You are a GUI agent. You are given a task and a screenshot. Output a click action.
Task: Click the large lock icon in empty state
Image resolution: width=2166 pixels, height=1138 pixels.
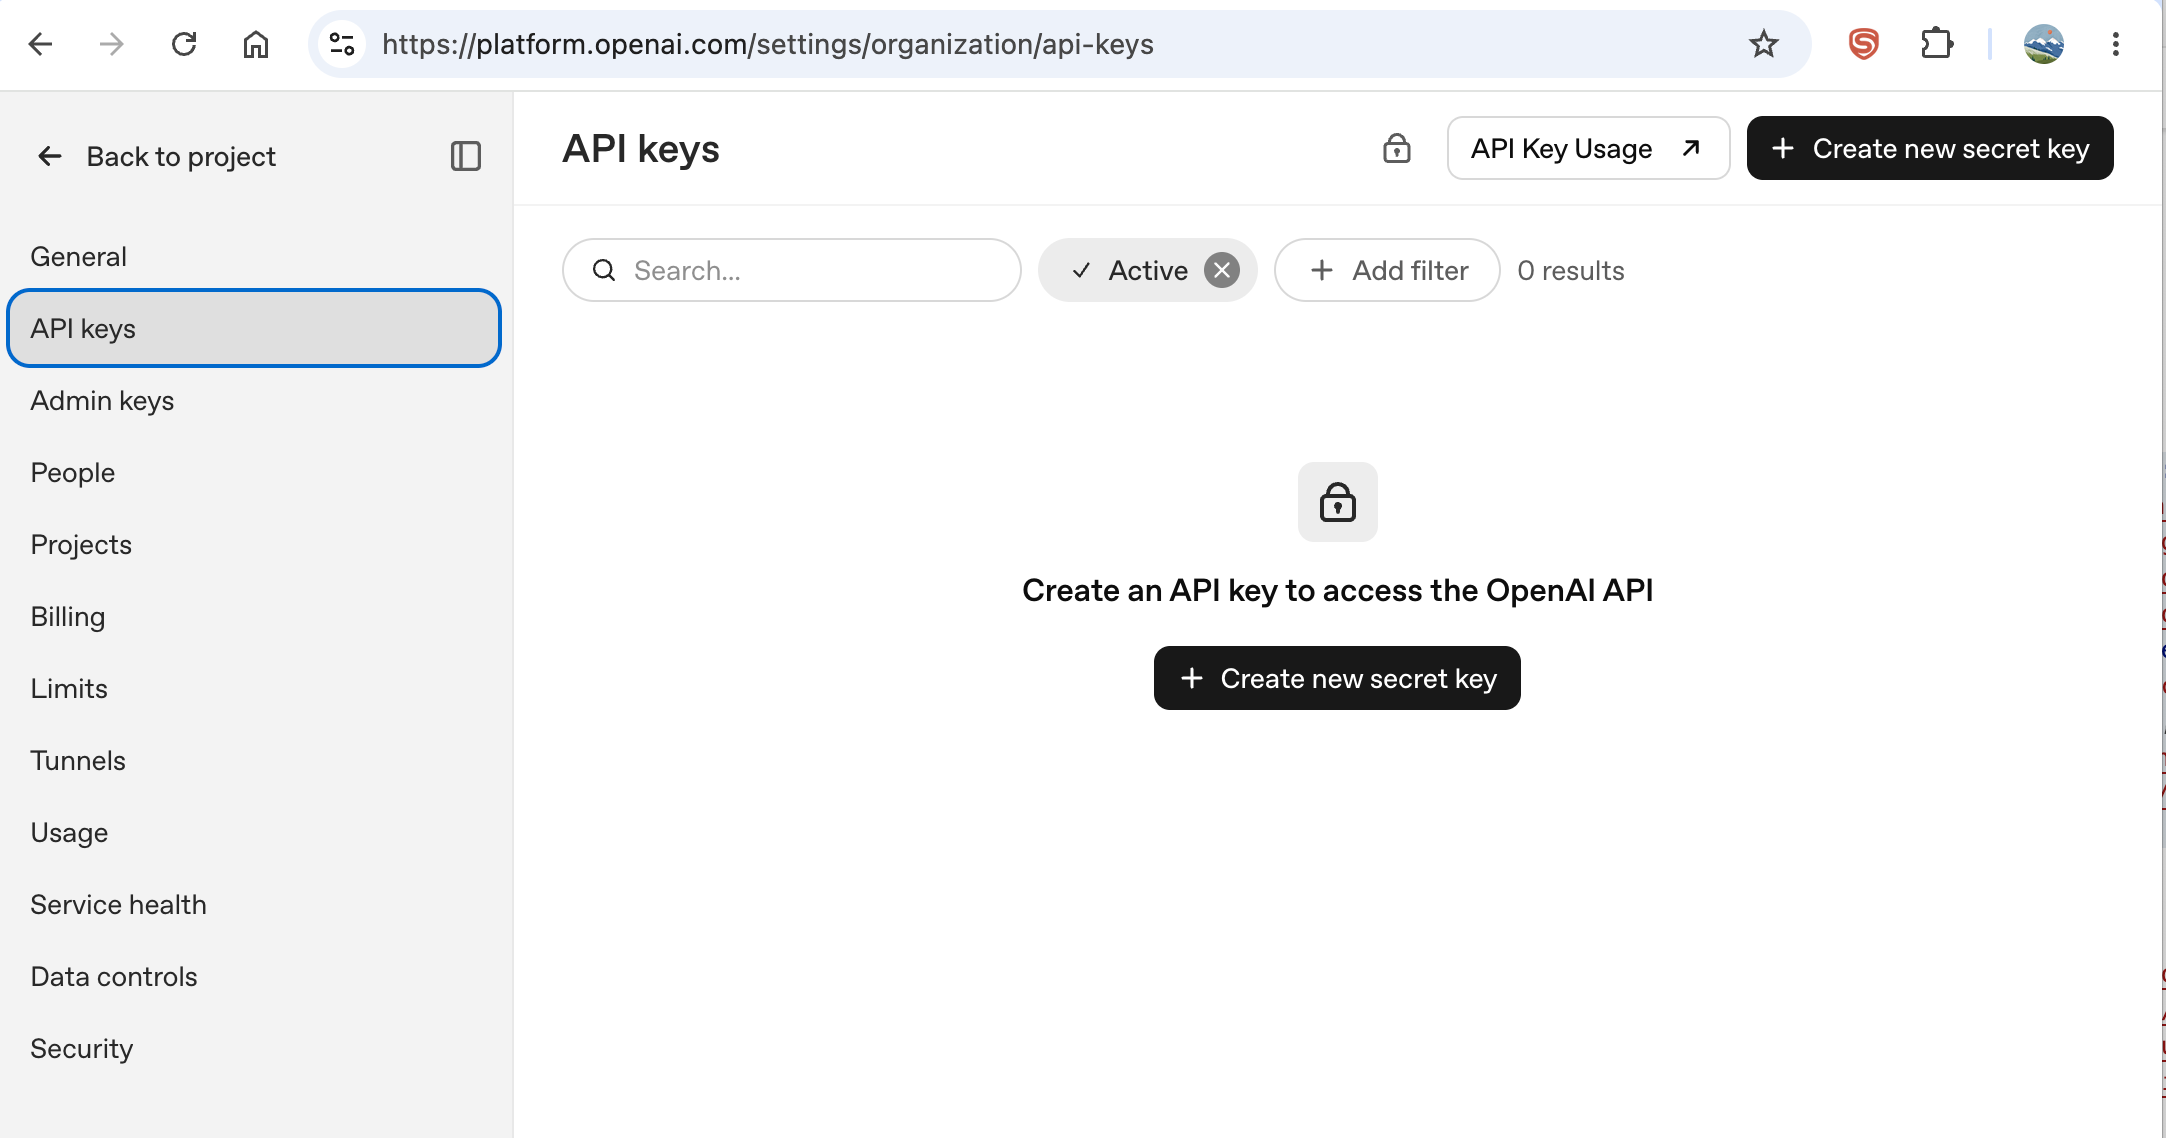1338,502
